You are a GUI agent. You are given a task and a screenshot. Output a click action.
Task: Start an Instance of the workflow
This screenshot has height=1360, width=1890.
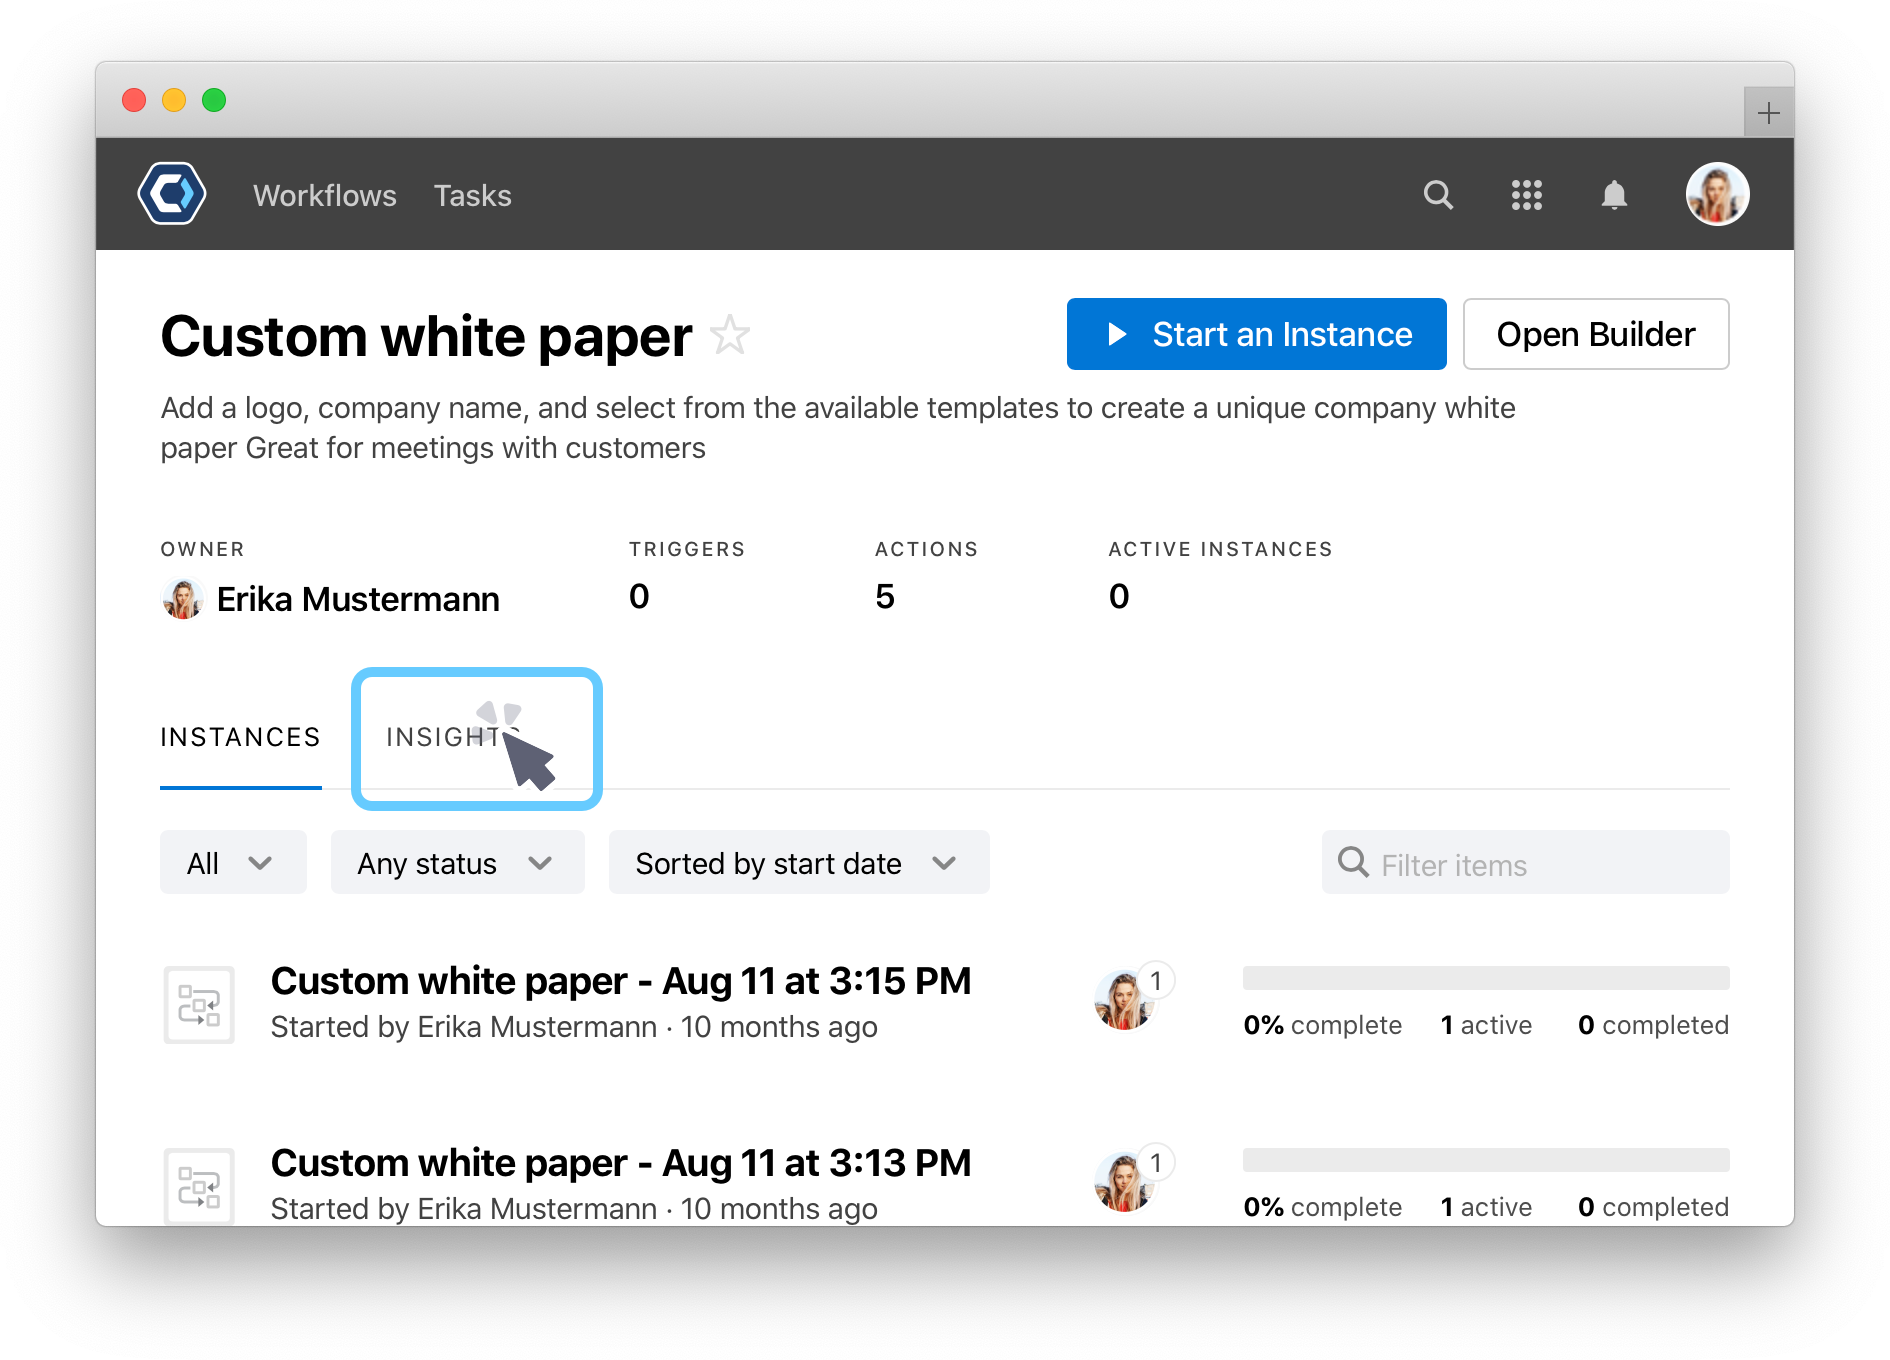coord(1256,334)
